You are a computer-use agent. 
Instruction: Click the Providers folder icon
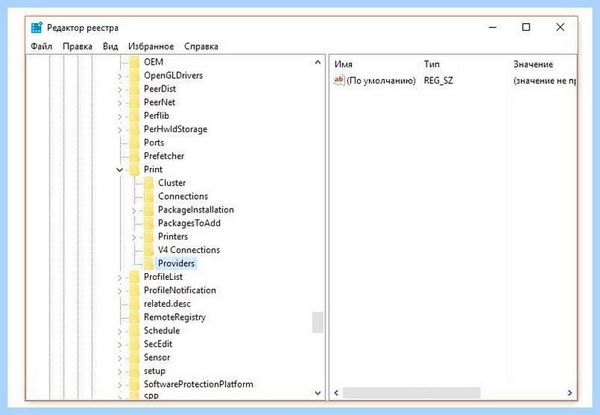(149, 263)
